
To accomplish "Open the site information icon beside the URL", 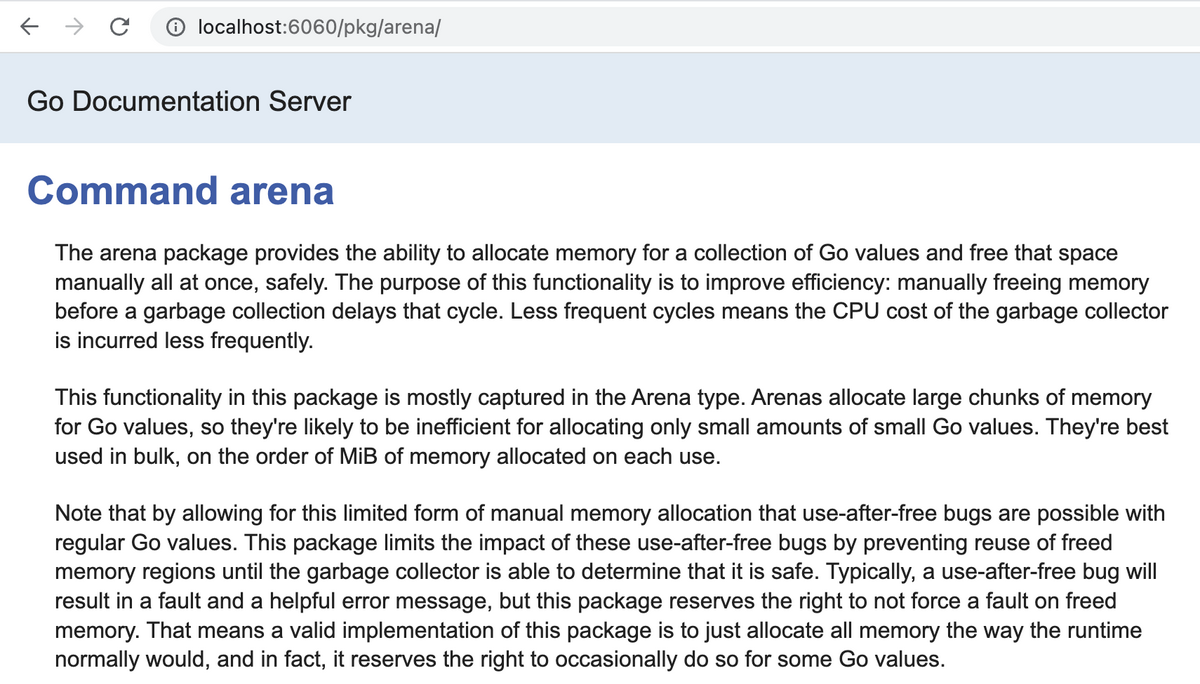I will tap(175, 27).
